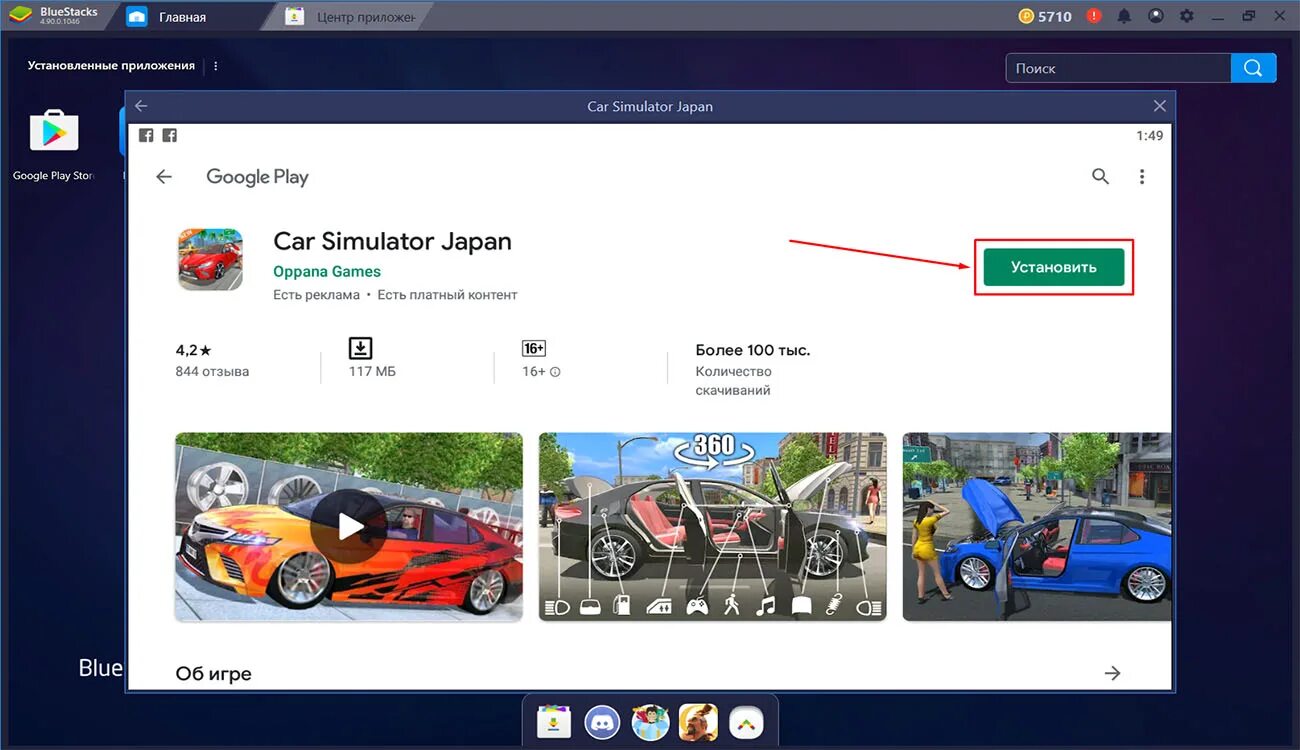Click the Установленные приложения heading
This screenshot has width=1300, height=750.
click(111, 66)
